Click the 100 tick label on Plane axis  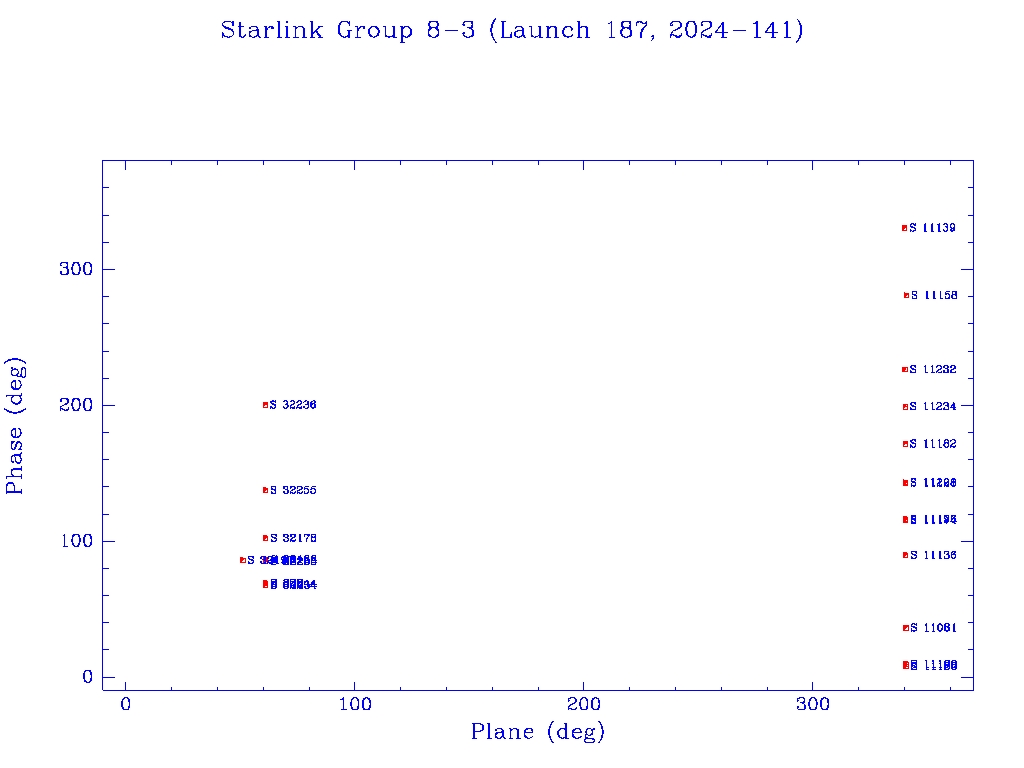[355, 704]
